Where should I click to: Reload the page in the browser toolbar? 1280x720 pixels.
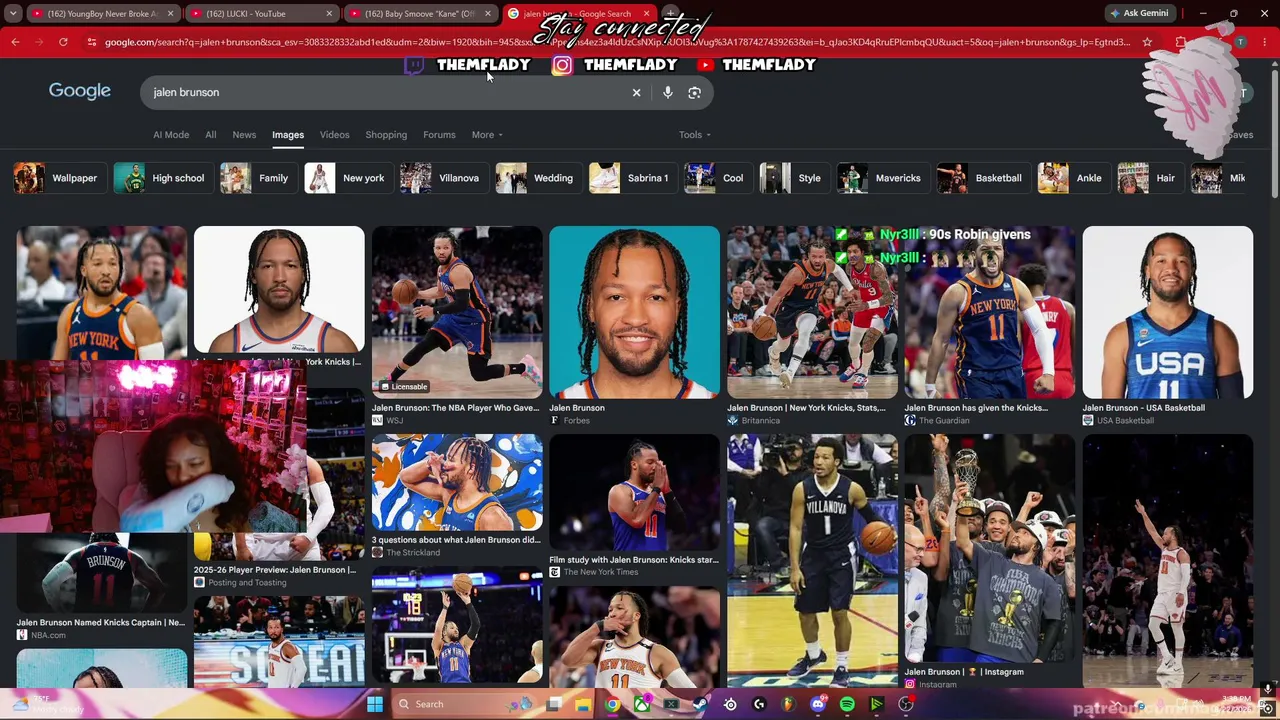[63, 42]
